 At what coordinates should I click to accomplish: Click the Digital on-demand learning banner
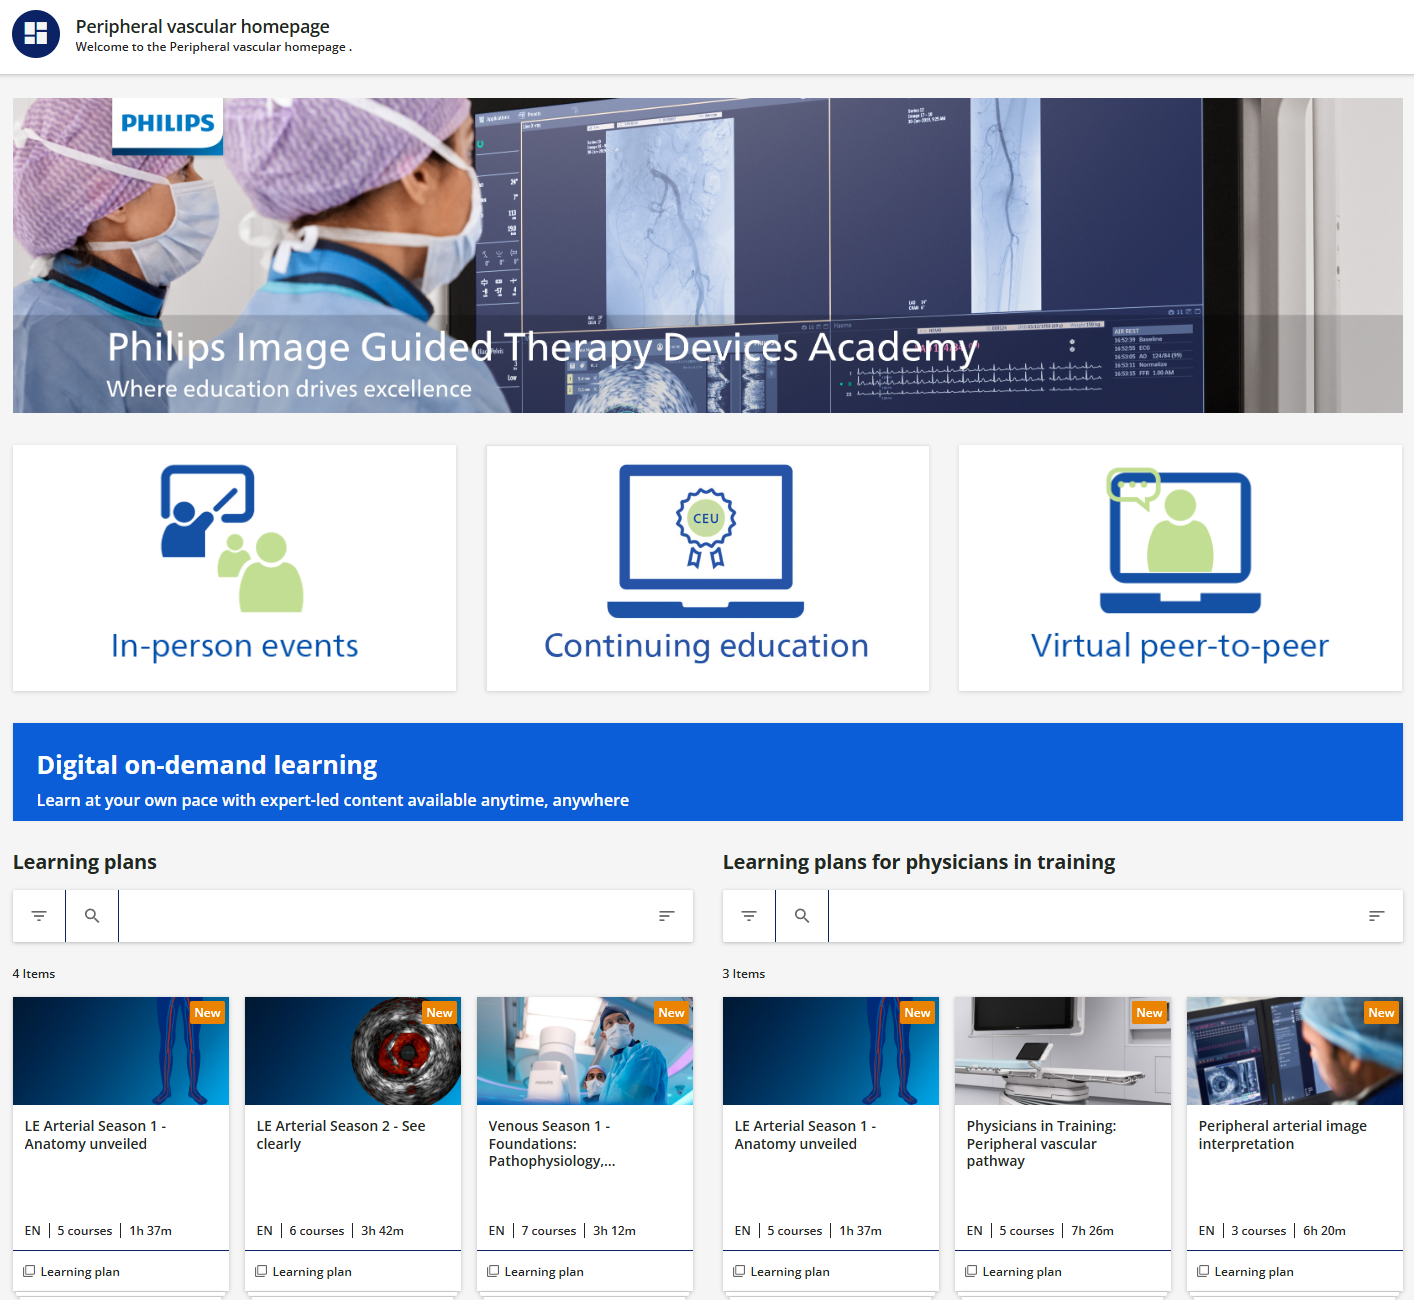point(707,772)
